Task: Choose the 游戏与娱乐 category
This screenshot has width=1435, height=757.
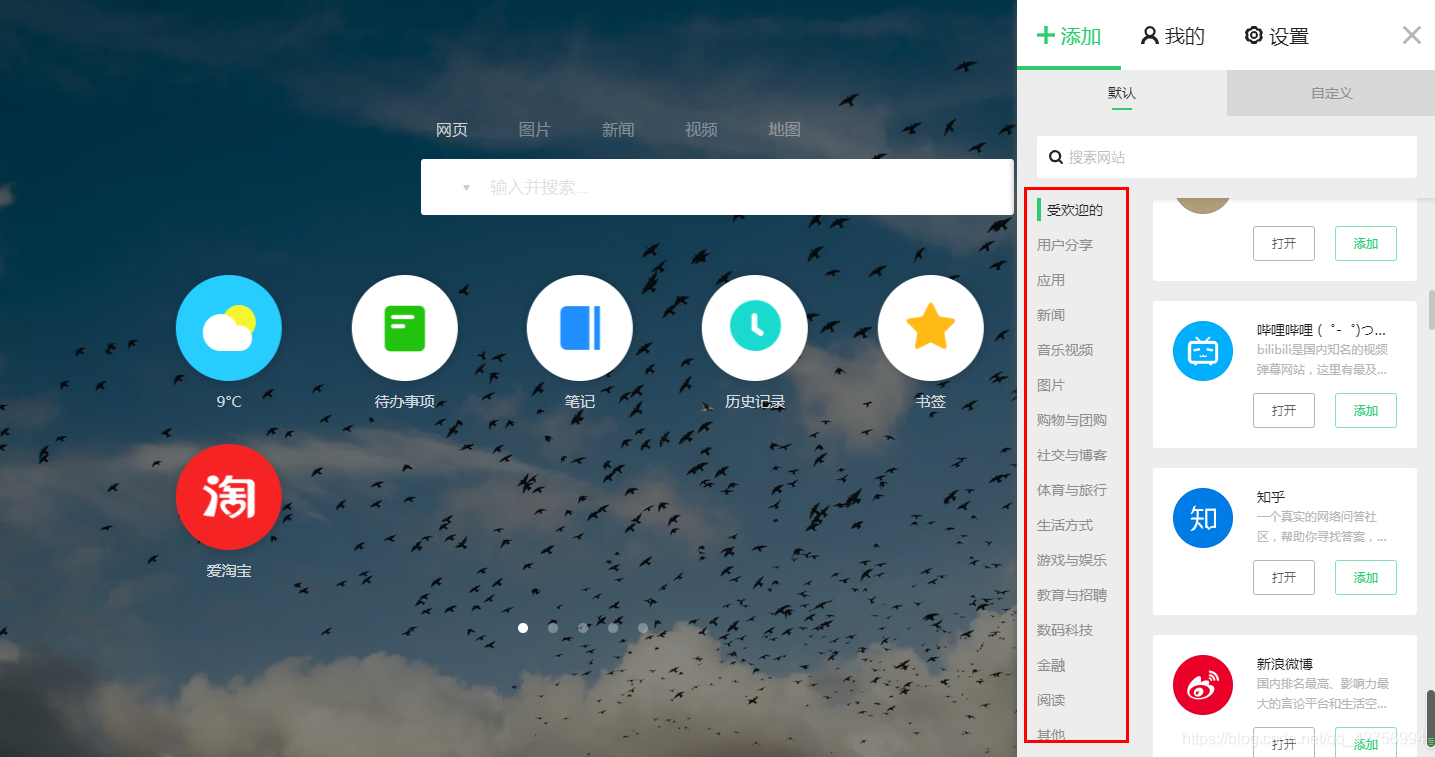Action: (x=1072, y=560)
